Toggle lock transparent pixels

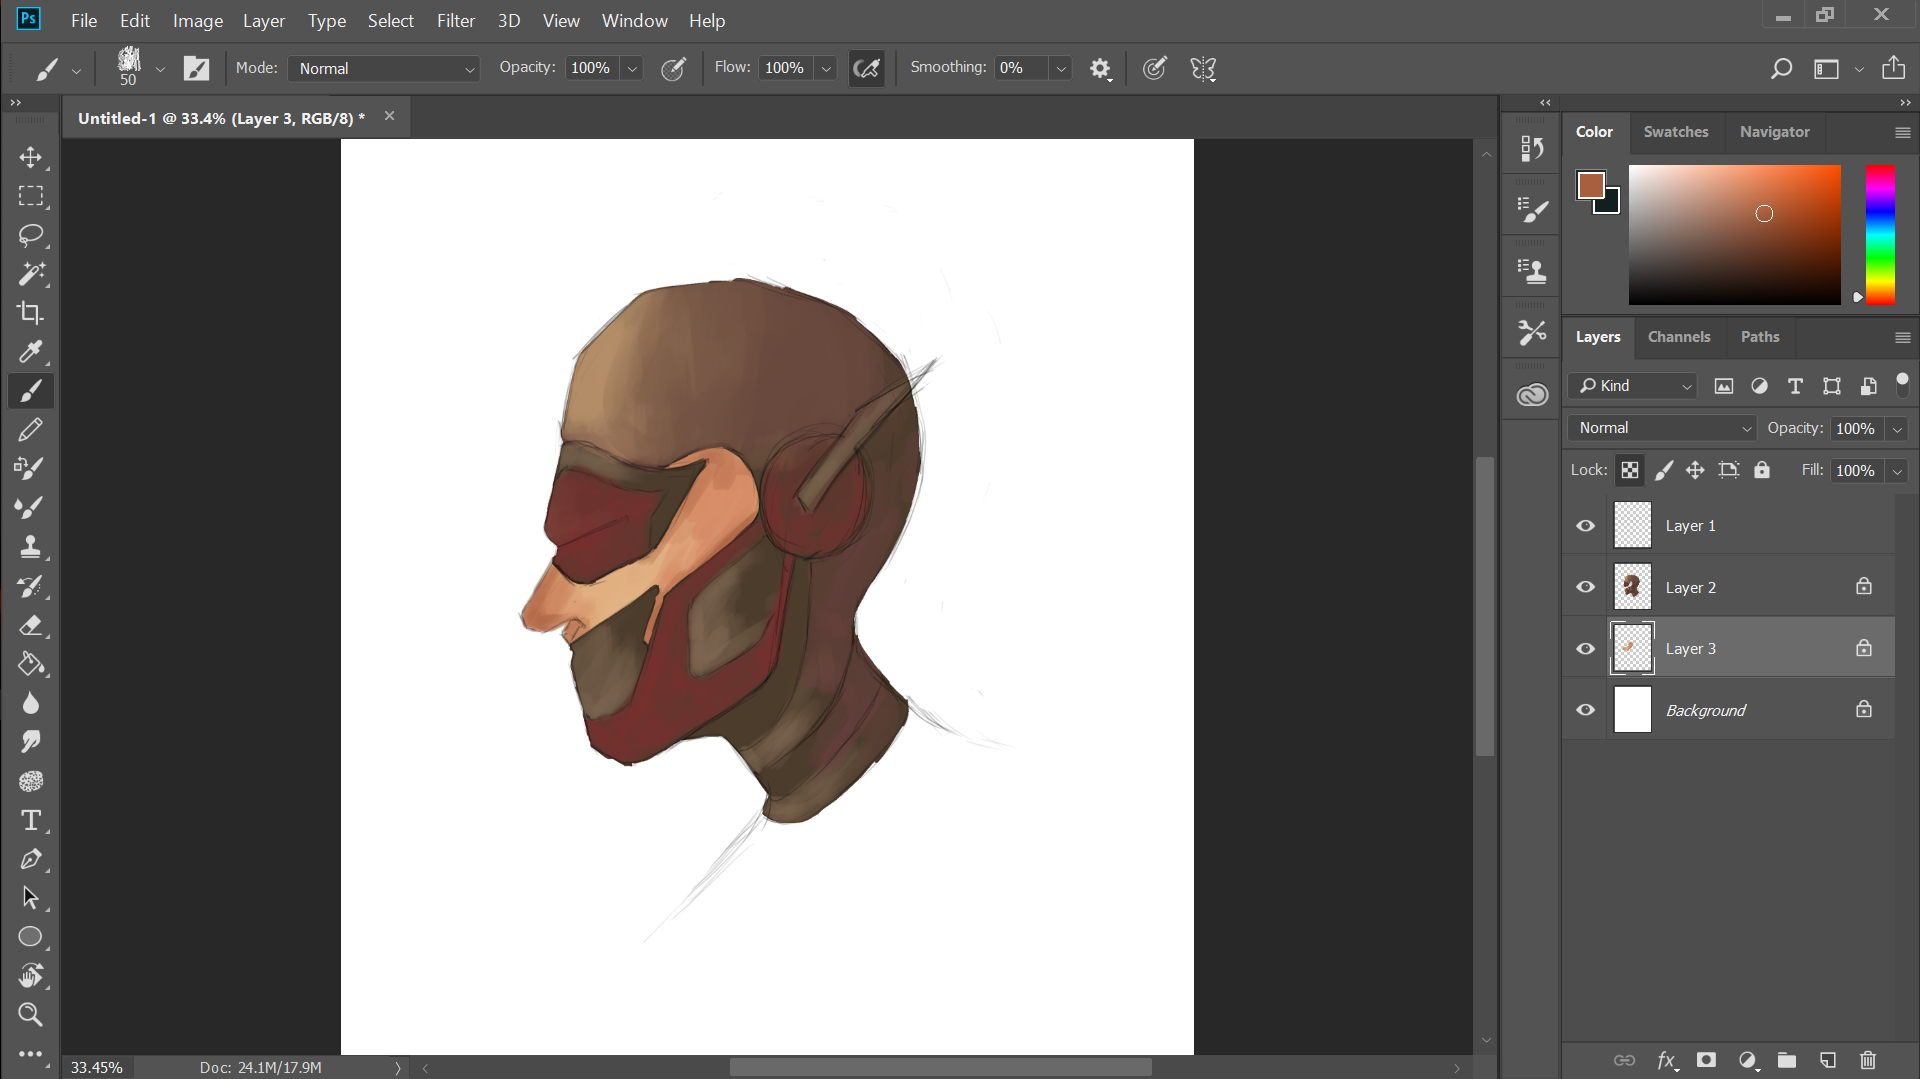(1630, 470)
